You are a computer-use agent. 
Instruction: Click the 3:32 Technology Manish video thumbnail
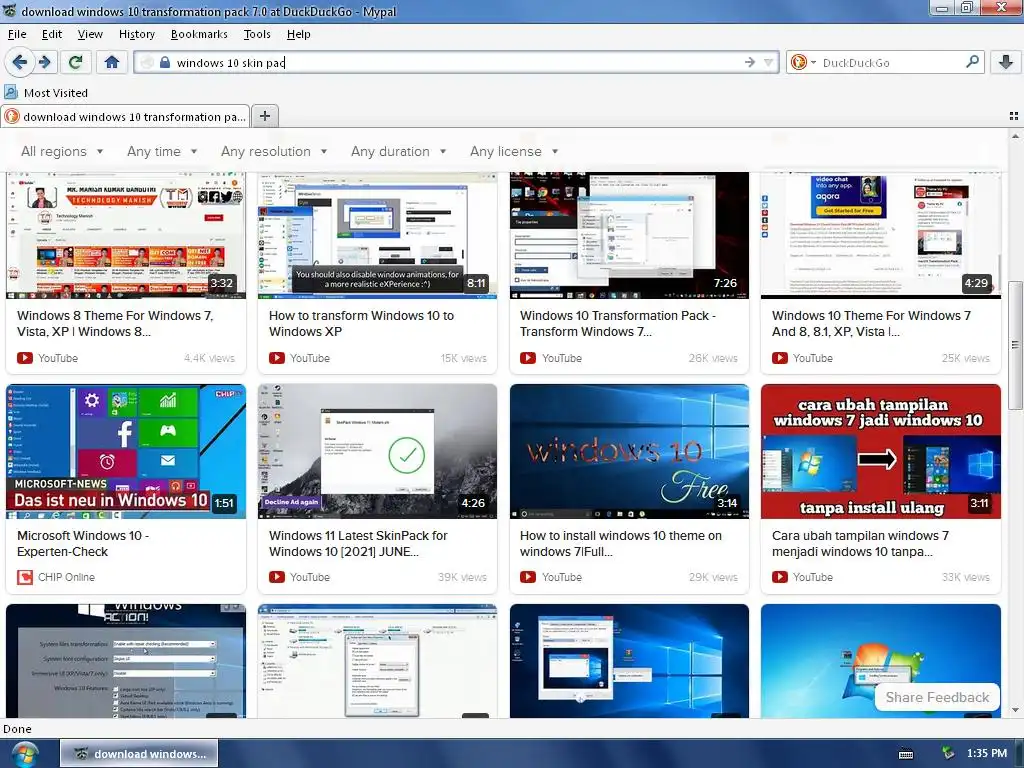tap(126, 235)
